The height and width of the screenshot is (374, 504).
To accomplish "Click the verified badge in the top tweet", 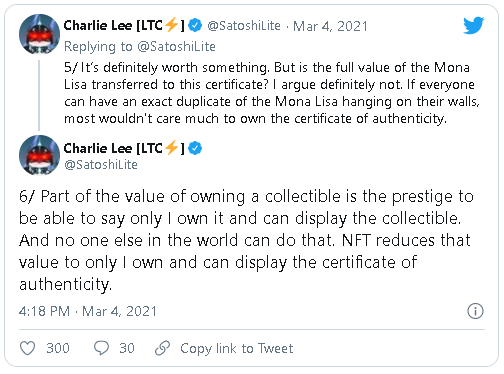I will (195, 25).
